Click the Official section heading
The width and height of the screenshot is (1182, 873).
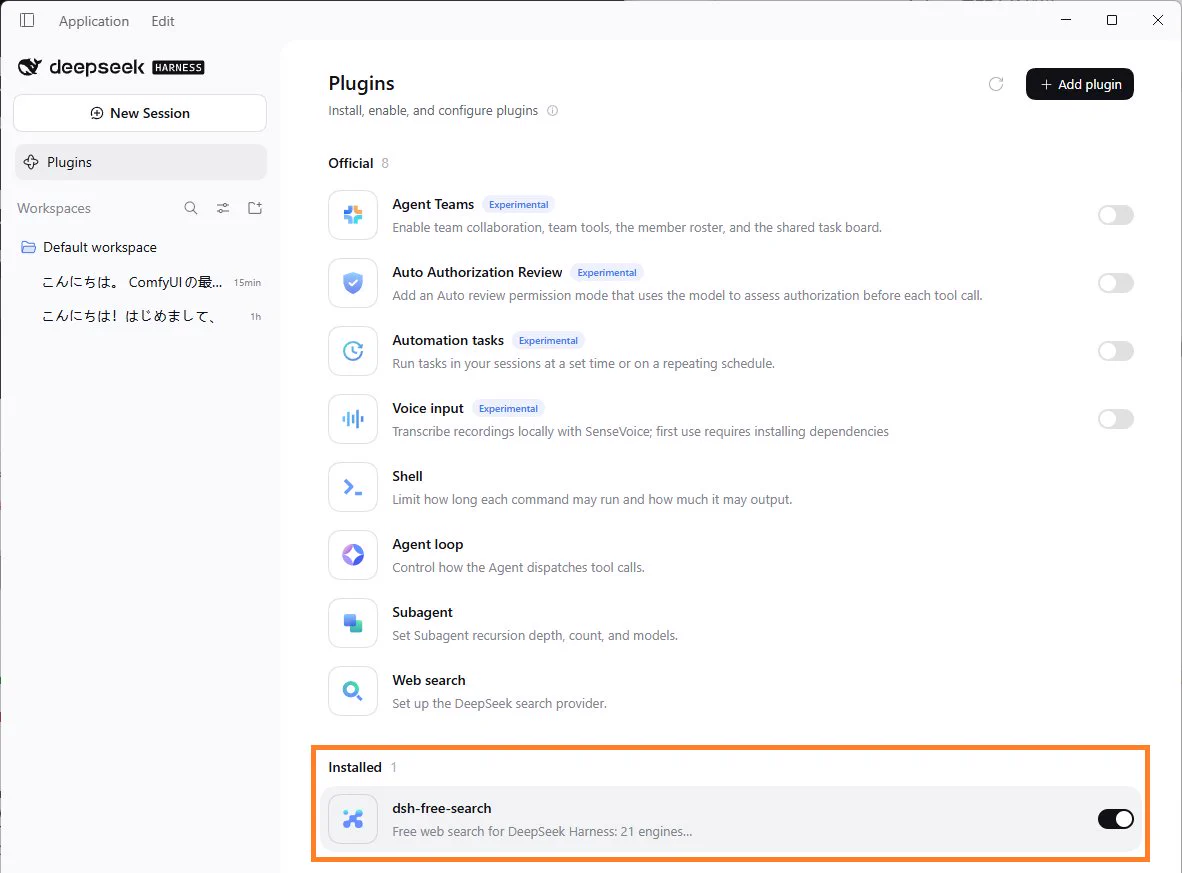click(351, 163)
